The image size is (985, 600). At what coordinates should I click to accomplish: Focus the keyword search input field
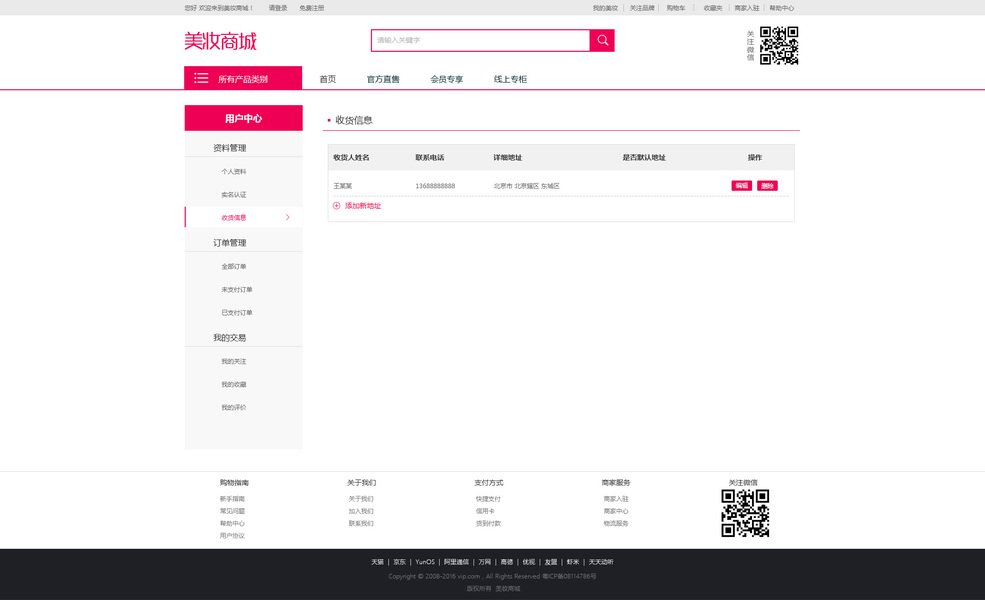[481, 40]
